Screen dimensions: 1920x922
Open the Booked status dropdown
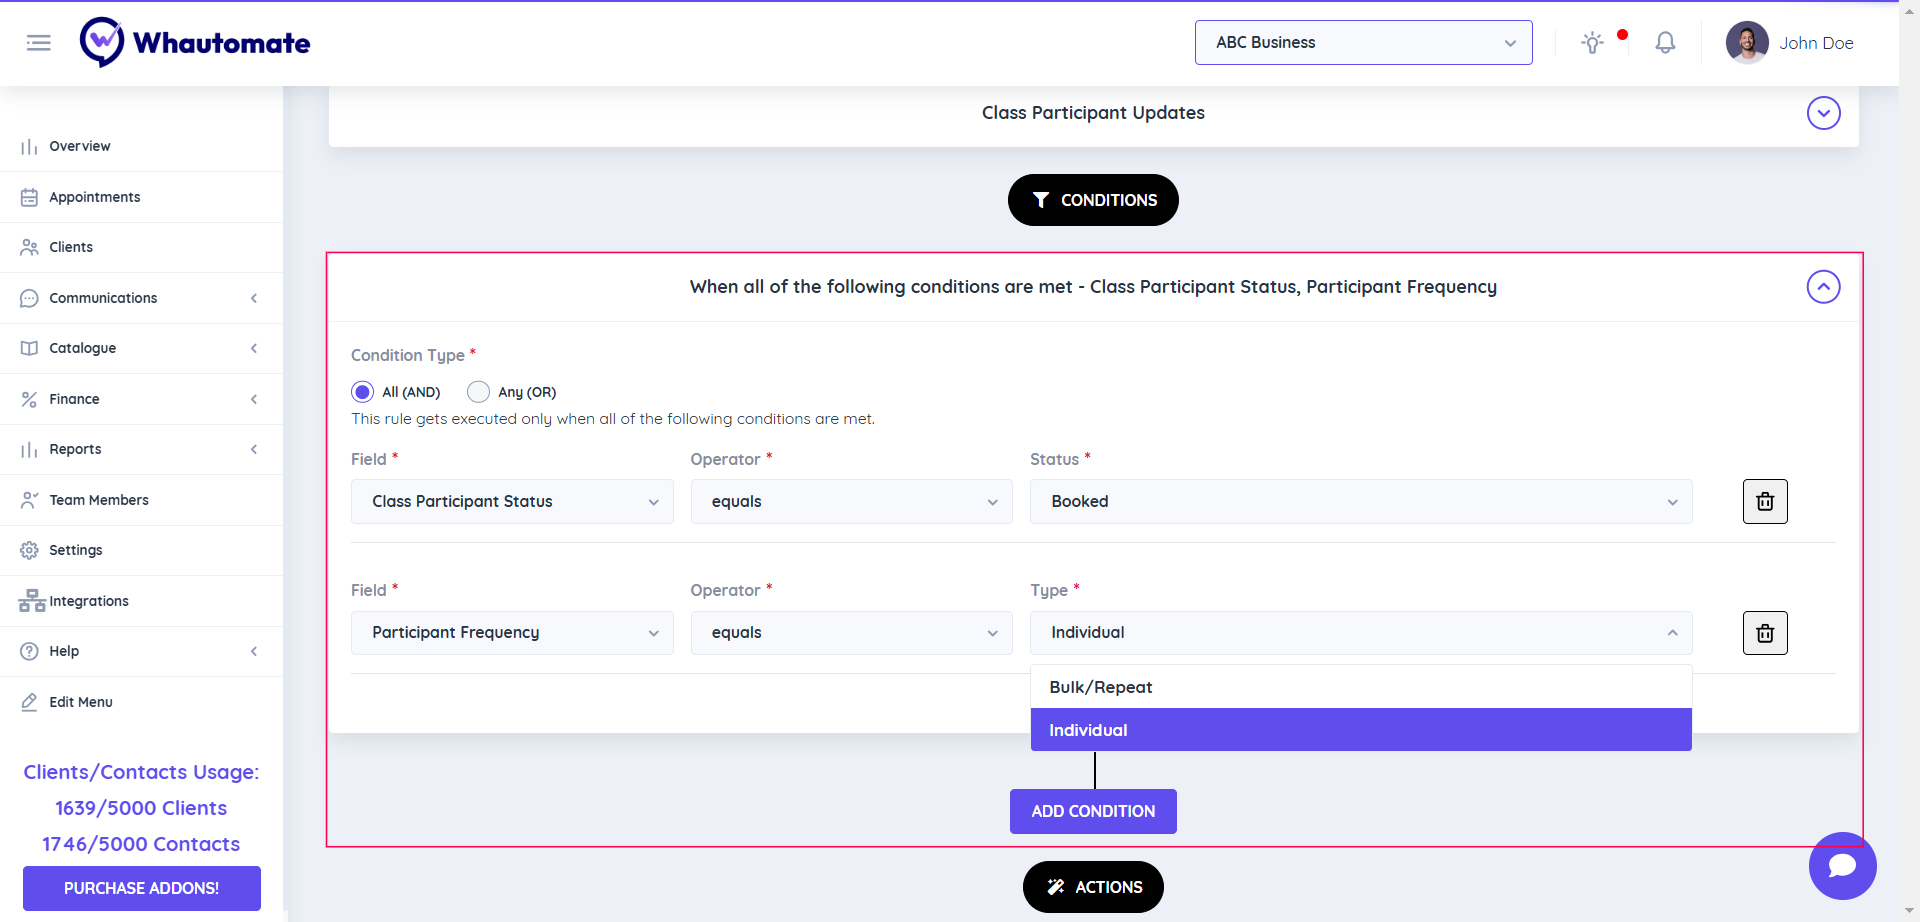(1360, 502)
